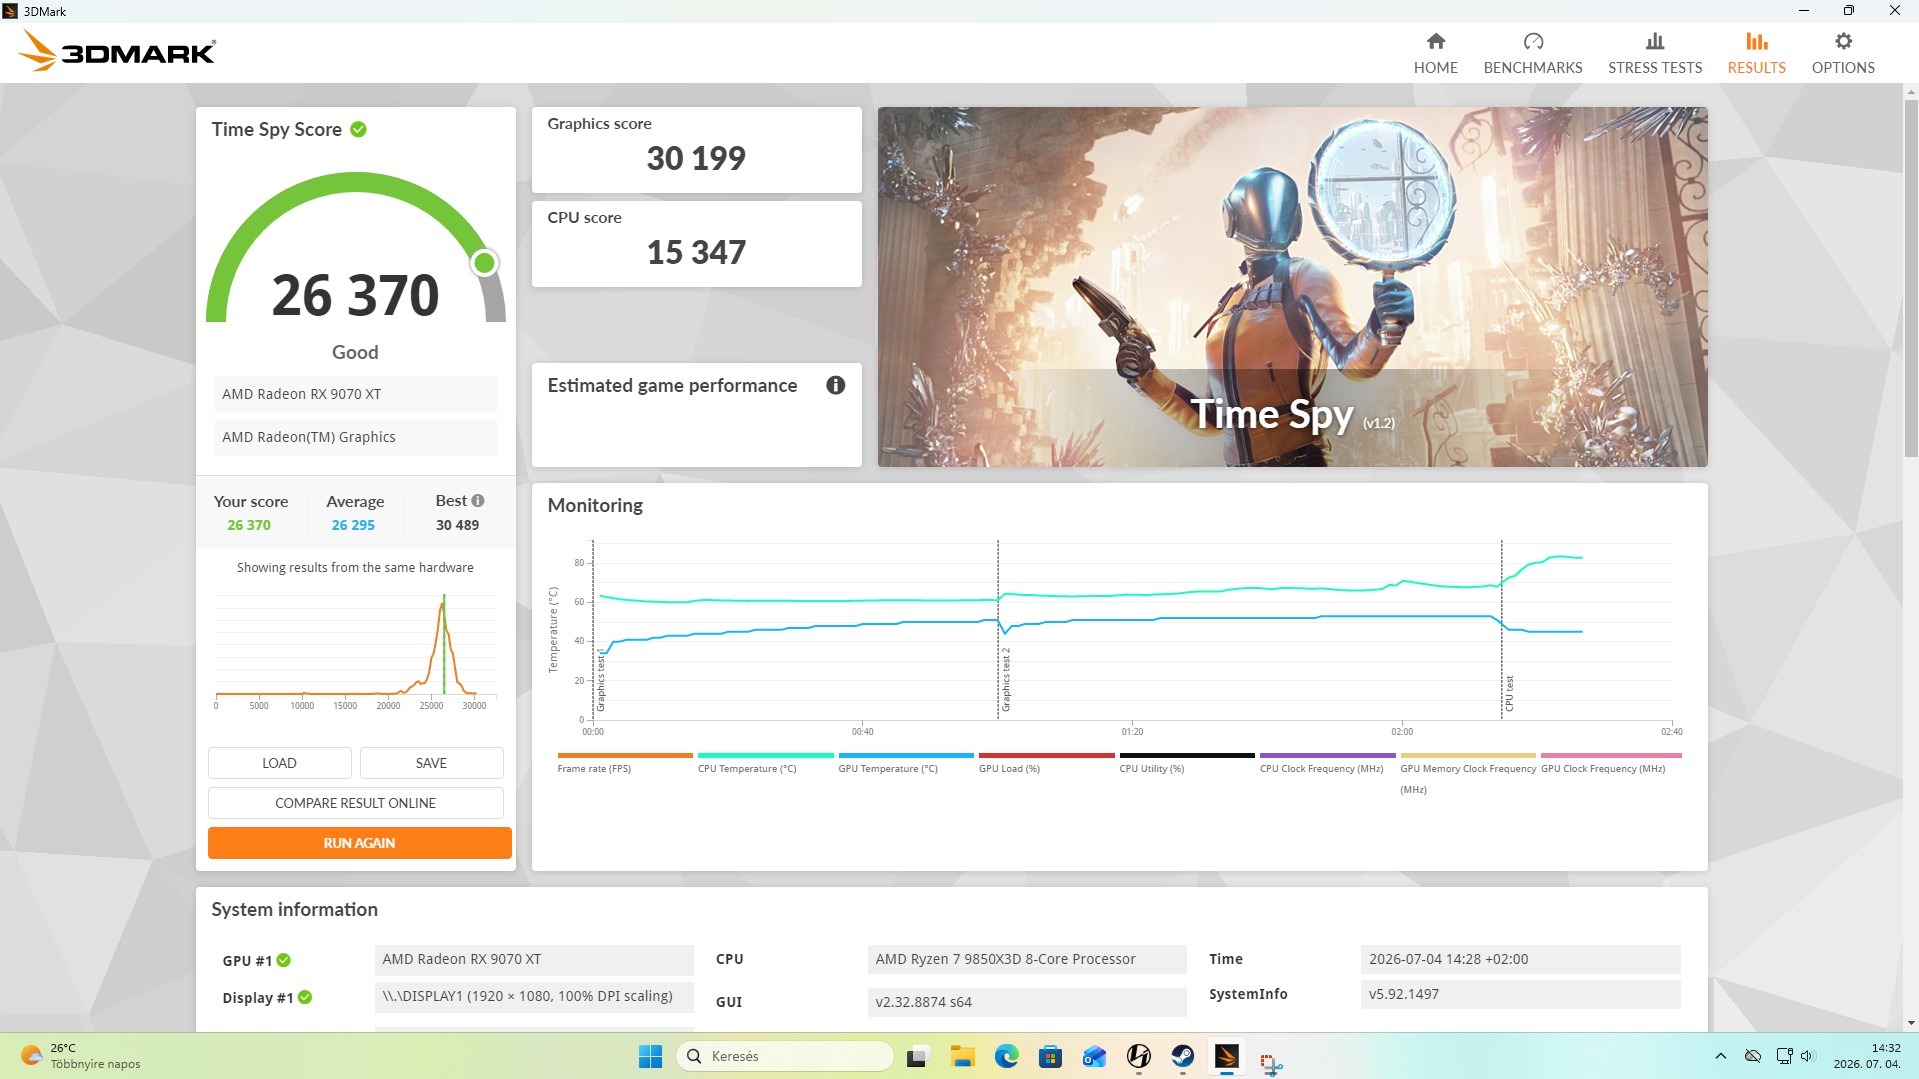Open Steam from the taskbar
The width and height of the screenshot is (1919, 1079).
pyautogui.click(x=1182, y=1056)
